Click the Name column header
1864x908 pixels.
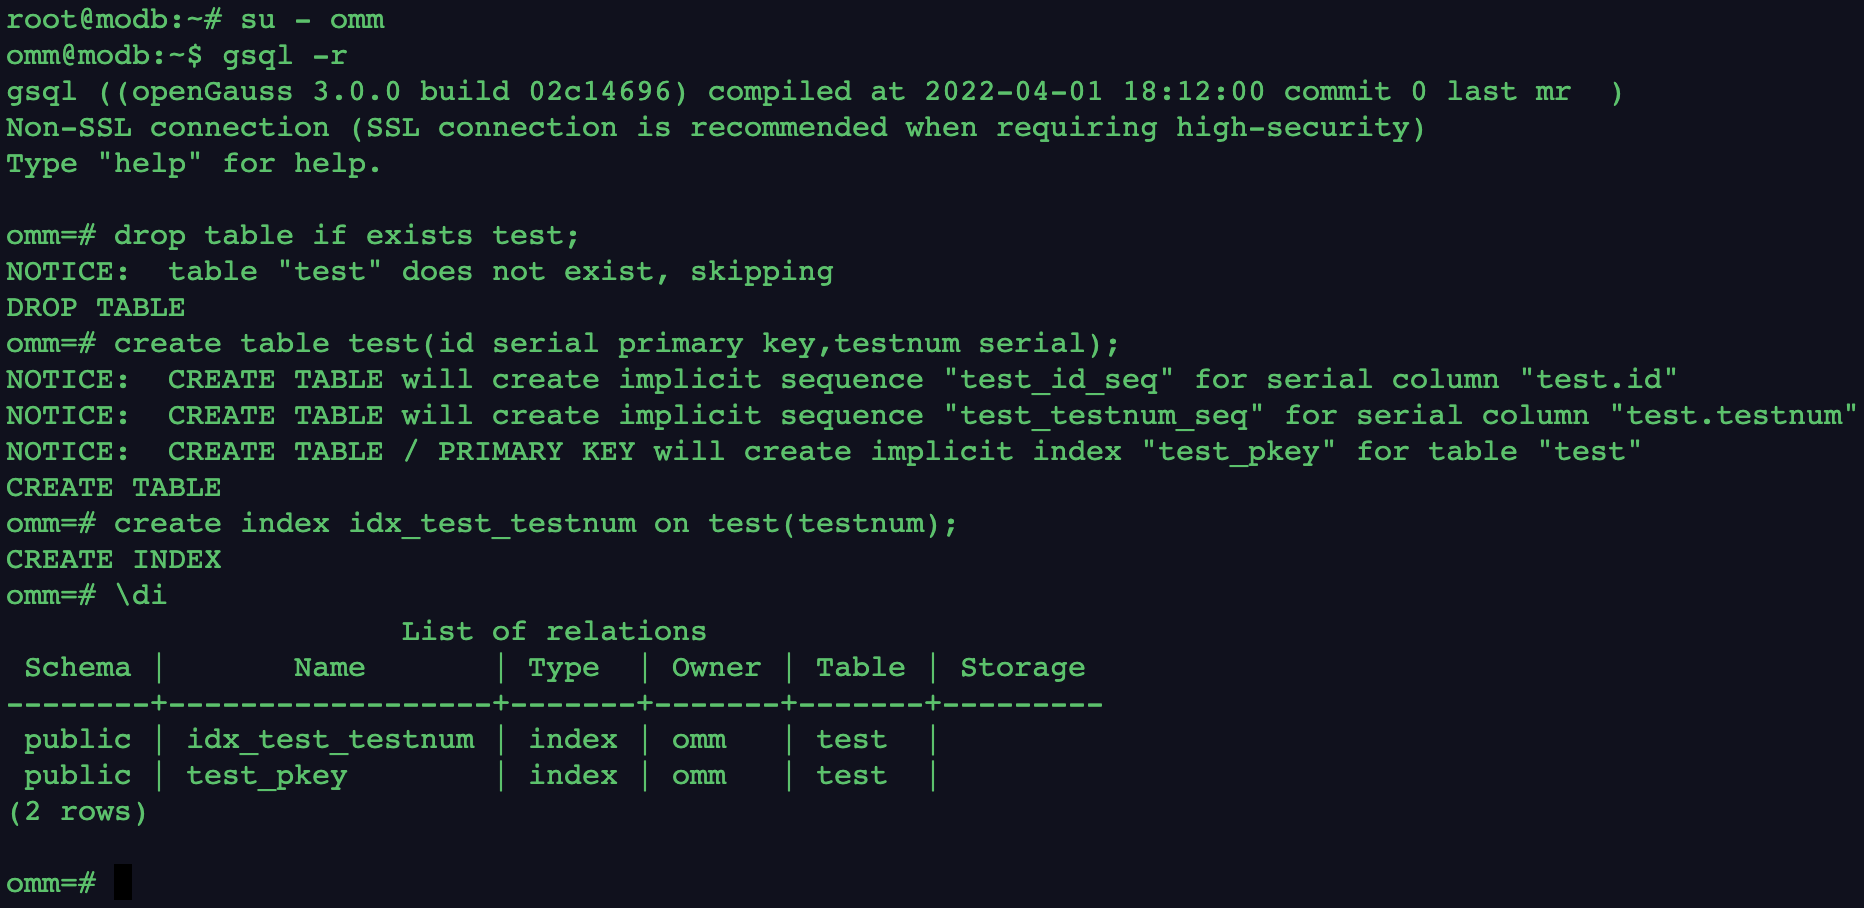click(329, 667)
